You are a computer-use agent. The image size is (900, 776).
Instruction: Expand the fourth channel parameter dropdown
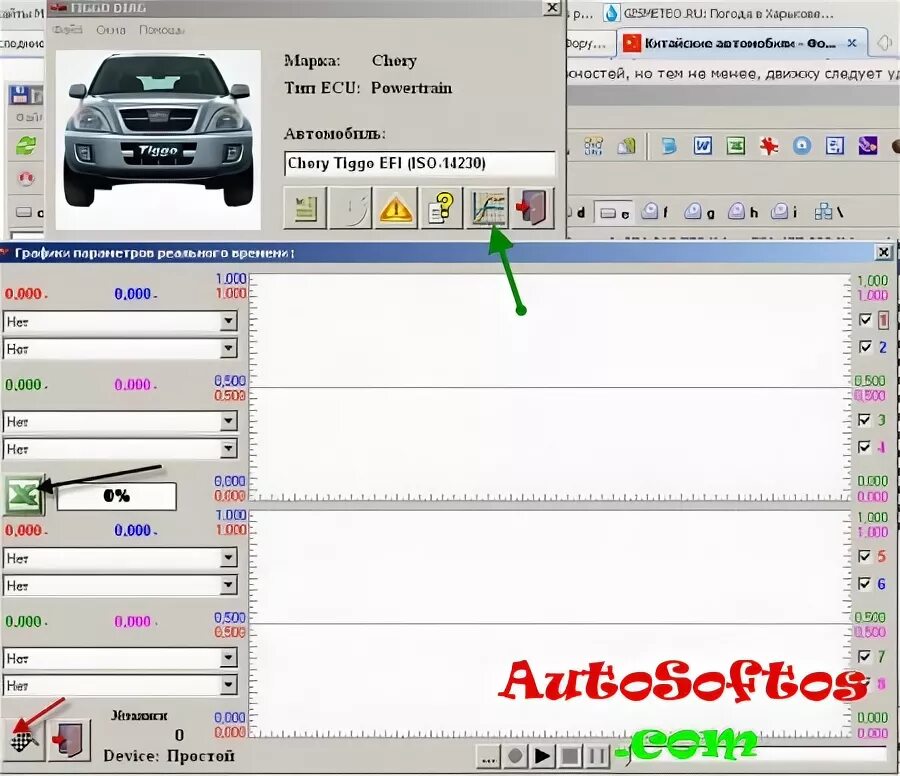click(120, 448)
